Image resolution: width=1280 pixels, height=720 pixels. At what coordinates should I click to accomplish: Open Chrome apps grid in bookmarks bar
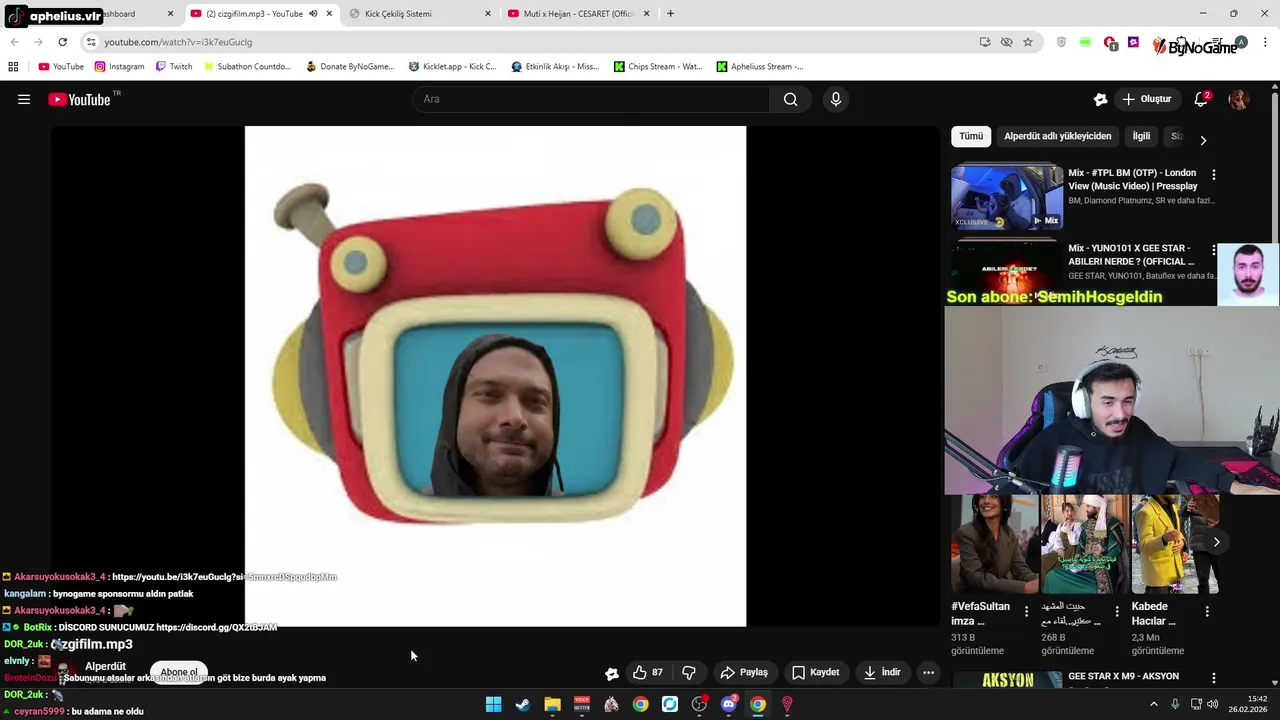[13, 66]
